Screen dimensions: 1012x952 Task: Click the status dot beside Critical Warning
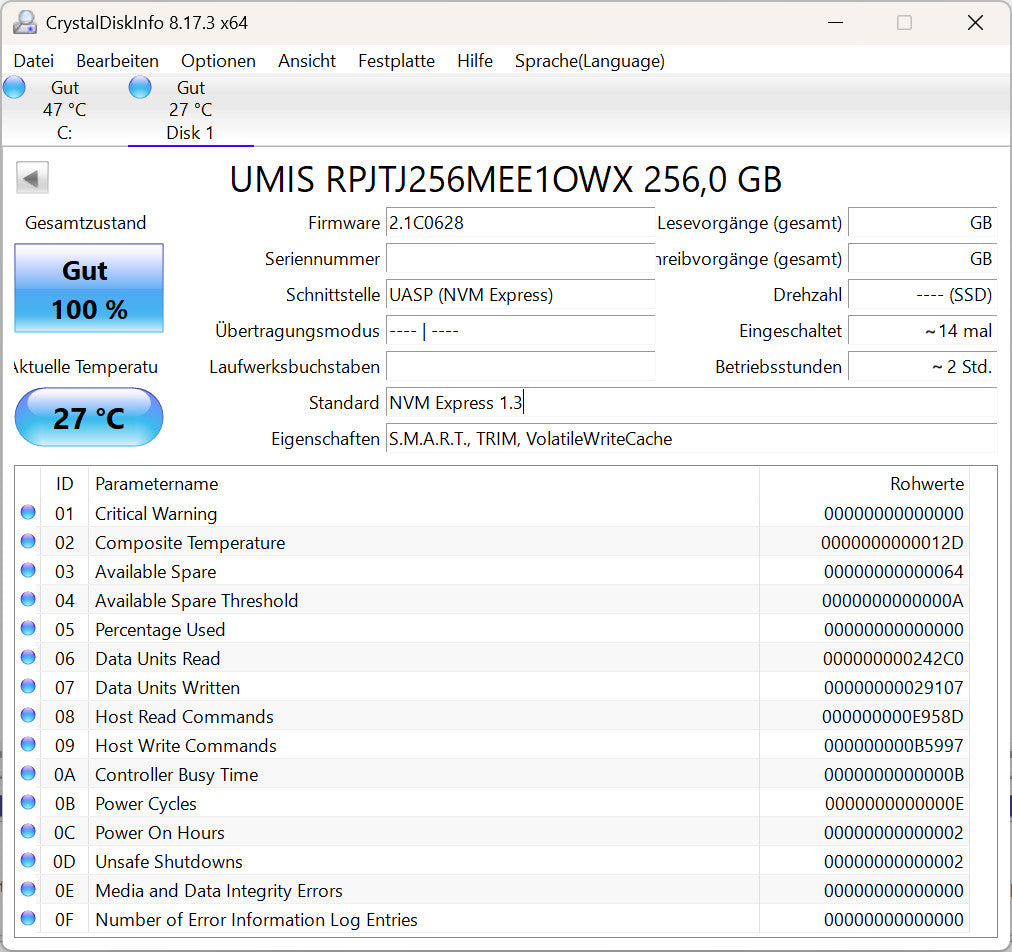pos(29,513)
